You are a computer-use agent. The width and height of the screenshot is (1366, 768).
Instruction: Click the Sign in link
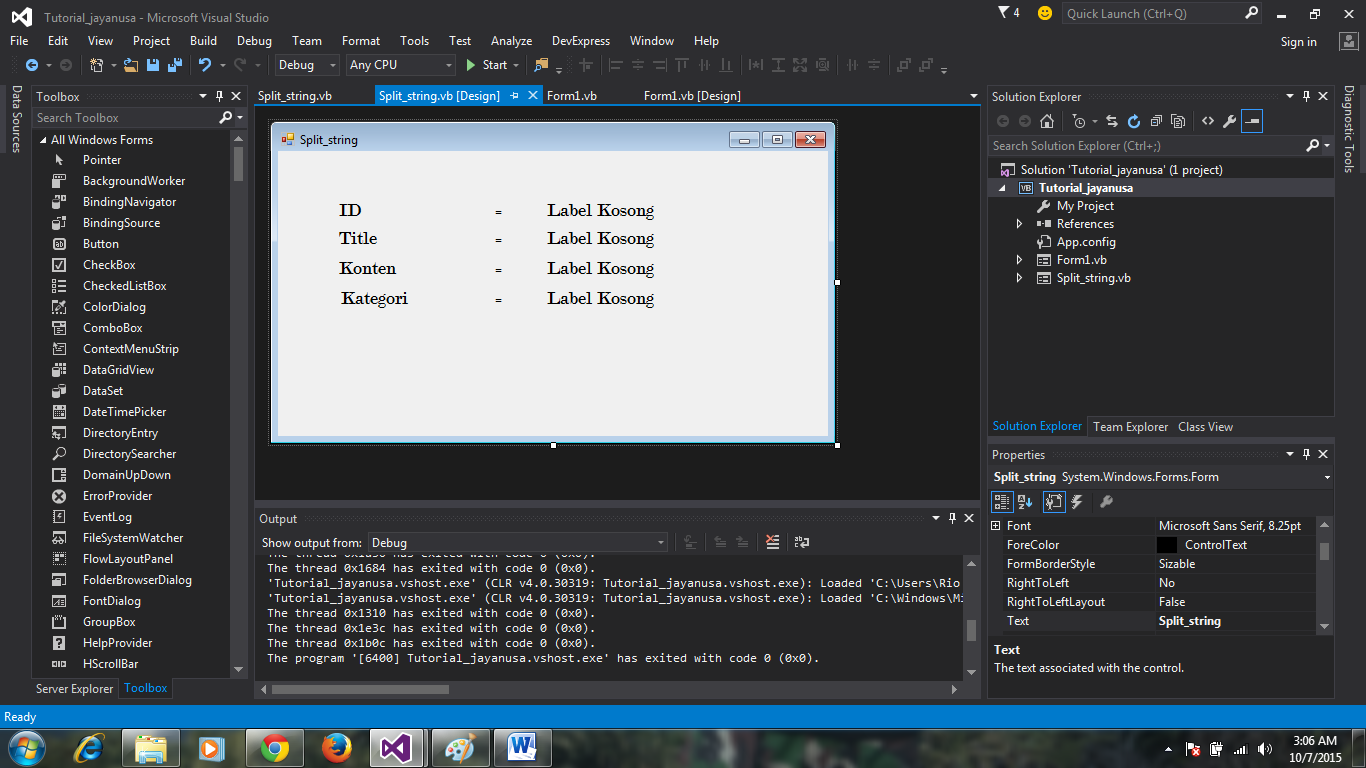coord(1298,41)
